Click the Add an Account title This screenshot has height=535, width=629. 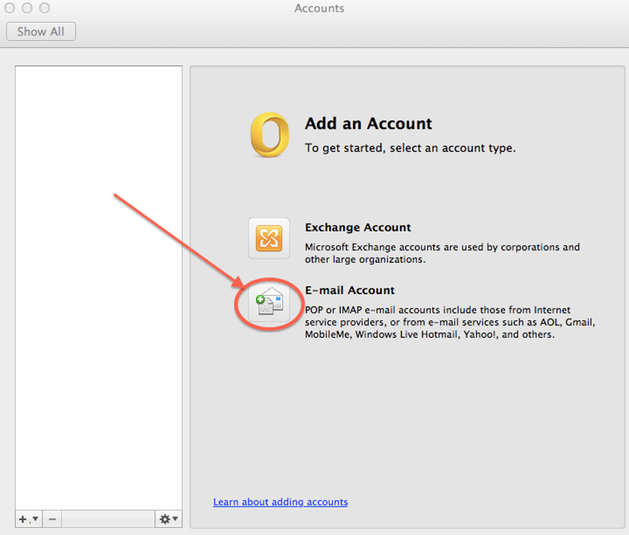(368, 123)
